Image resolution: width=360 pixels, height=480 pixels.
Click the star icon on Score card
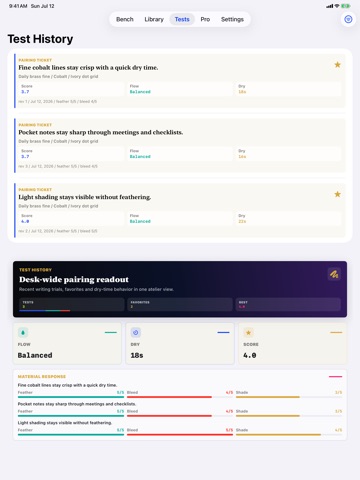248,332
